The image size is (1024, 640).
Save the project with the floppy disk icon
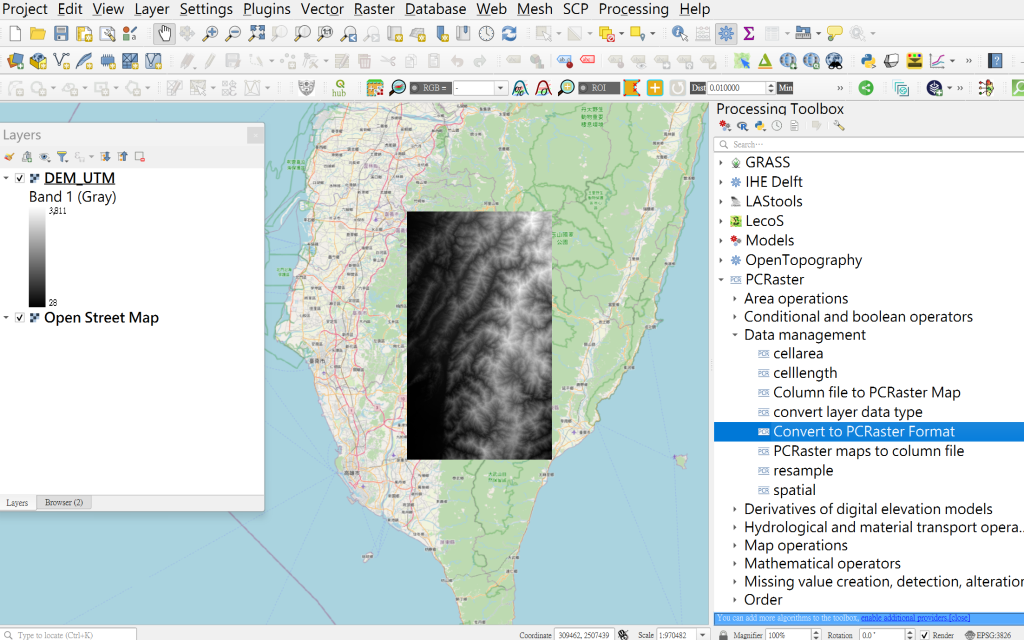click(x=61, y=33)
